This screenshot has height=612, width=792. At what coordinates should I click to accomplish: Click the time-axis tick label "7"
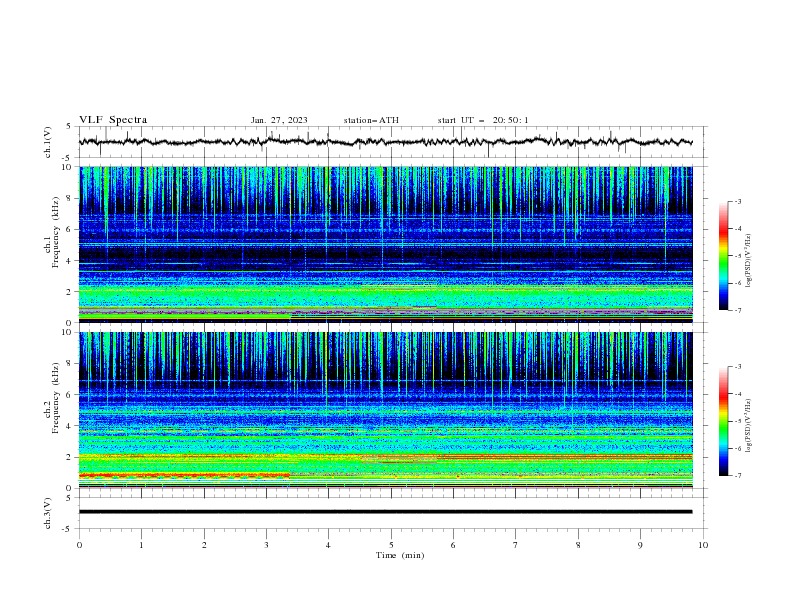pos(516,545)
